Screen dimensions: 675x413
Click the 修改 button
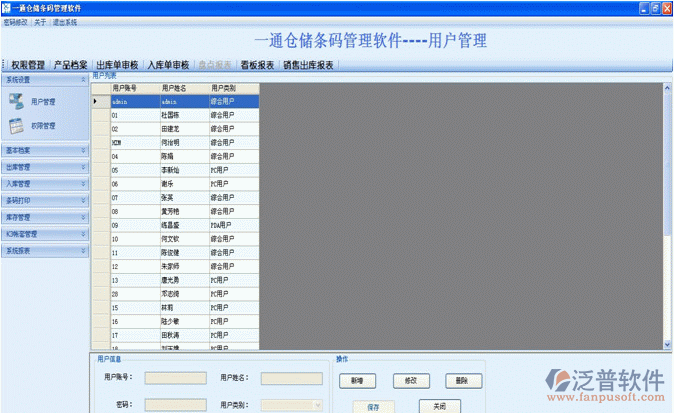point(410,381)
